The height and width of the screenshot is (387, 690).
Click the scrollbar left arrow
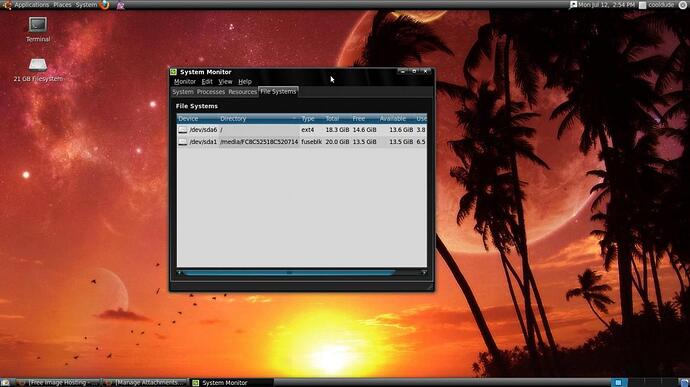(x=179, y=273)
